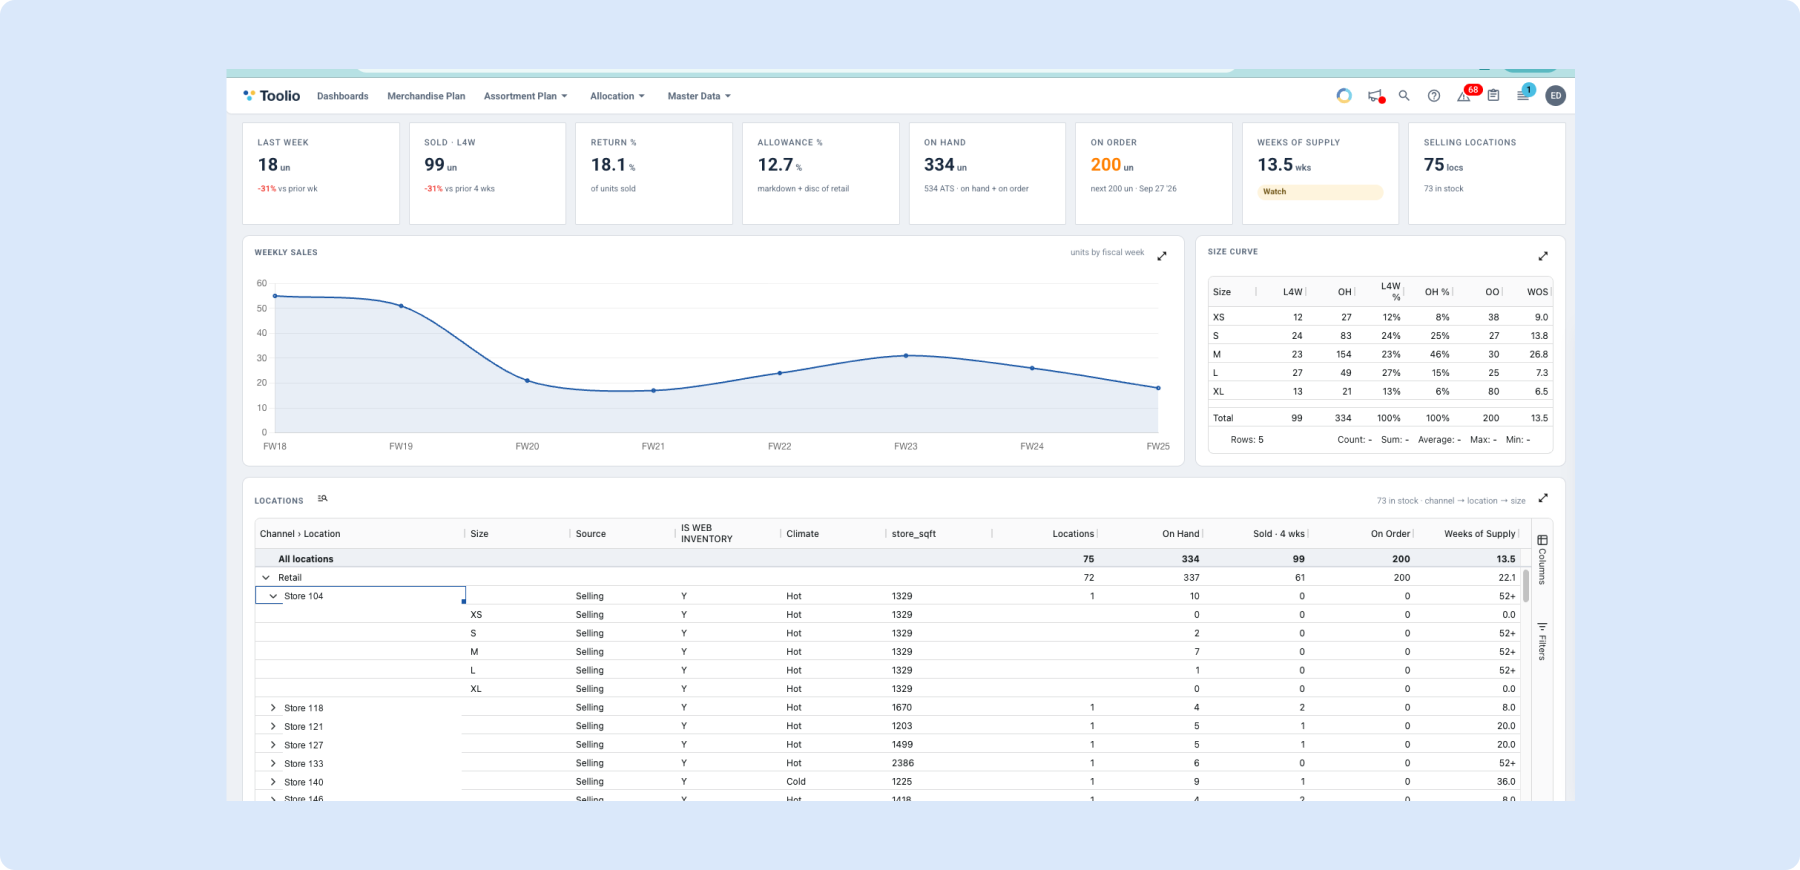Maximize the Locations panel
This screenshot has width=1800, height=870.
(x=1543, y=498)
